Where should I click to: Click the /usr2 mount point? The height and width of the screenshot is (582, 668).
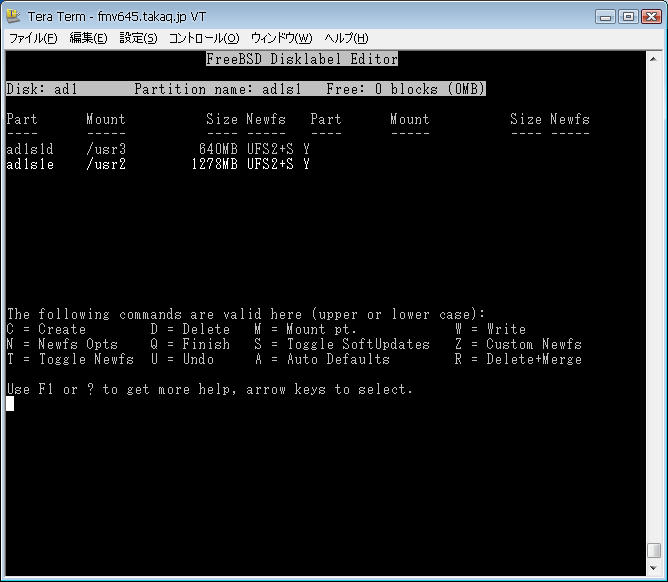(106, 164)
